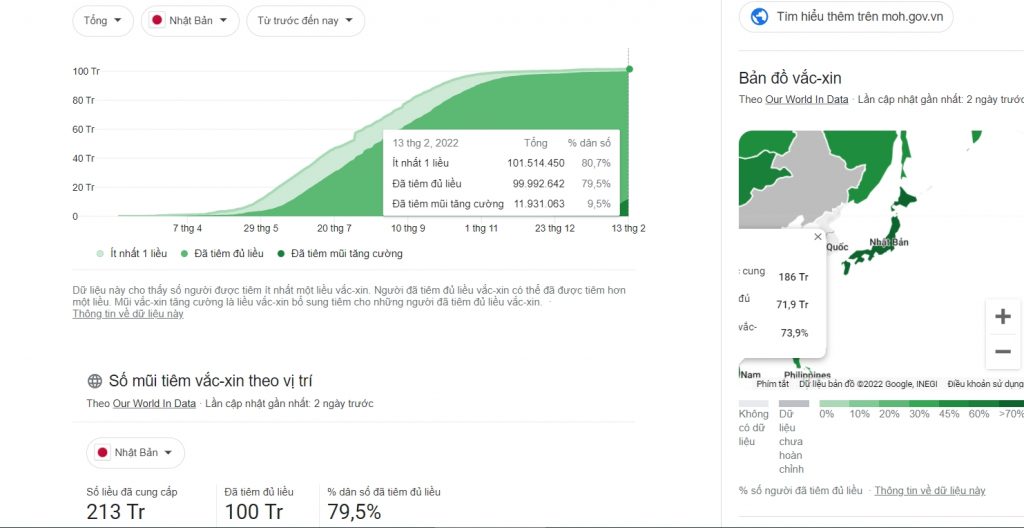Click the Japan flag icon in top dropdown

[157, 20]
